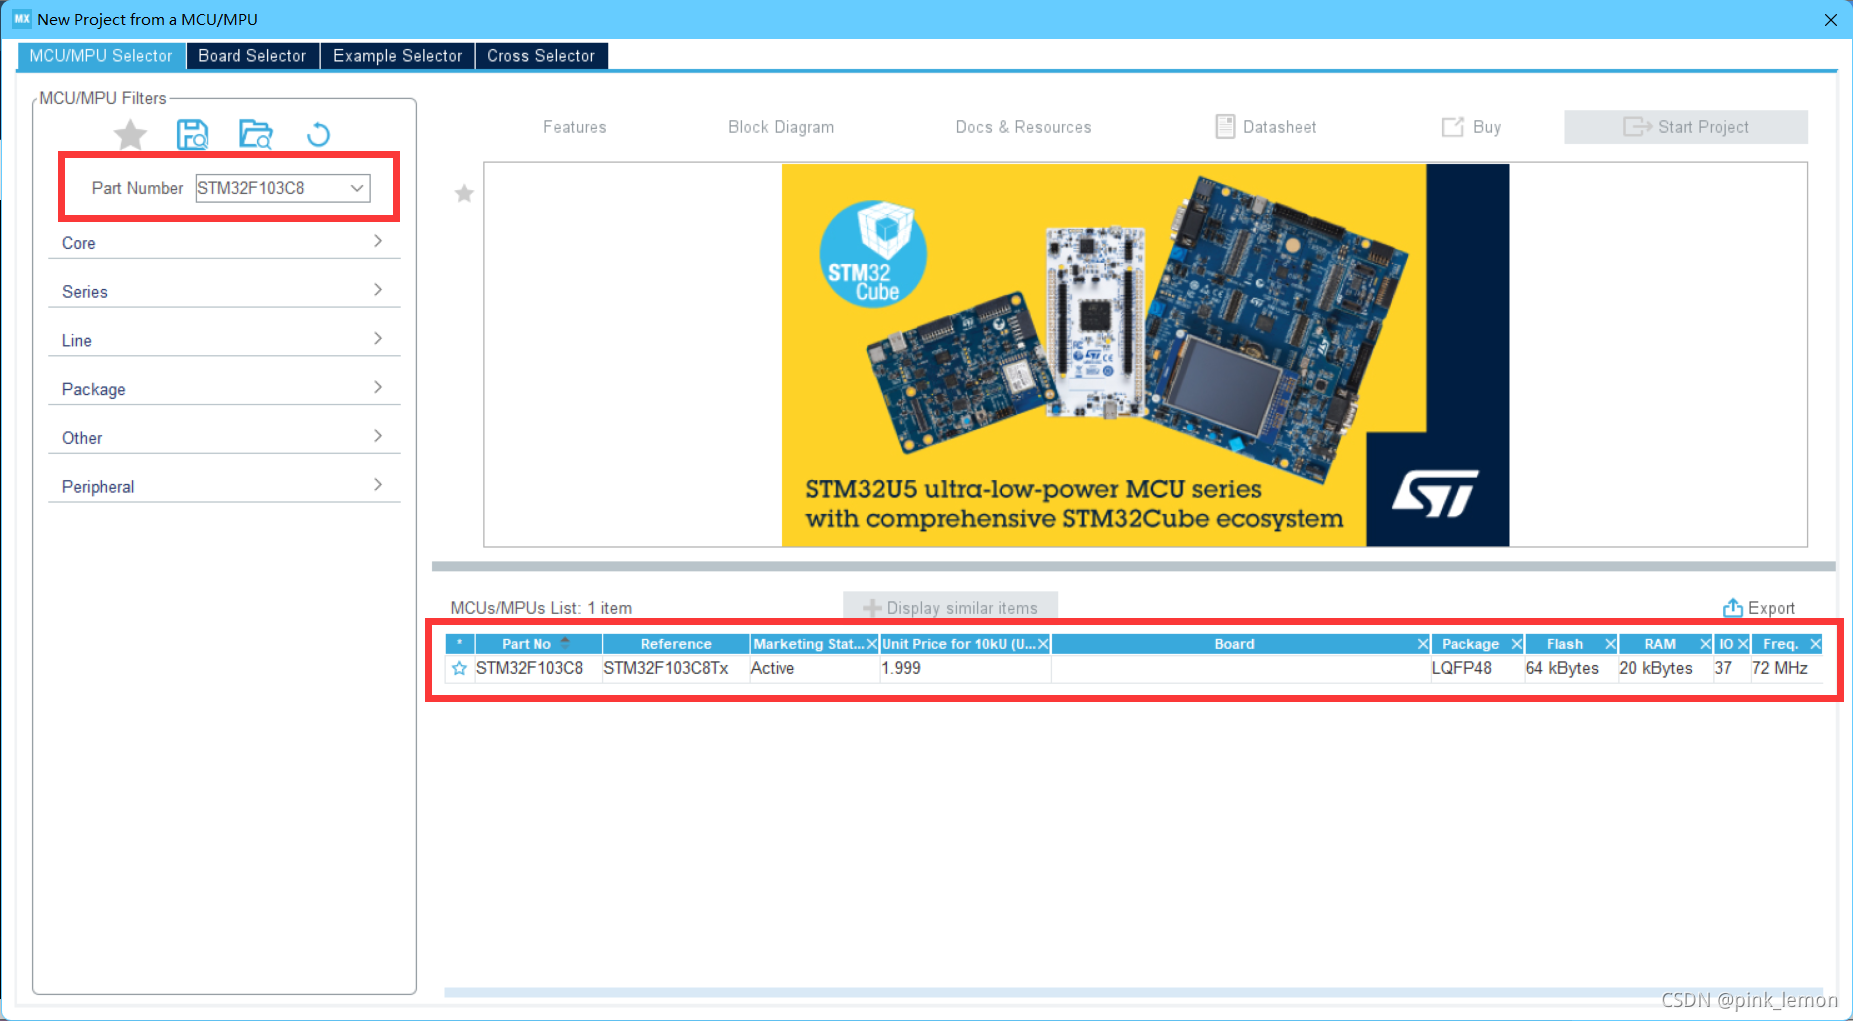
Task: Open the Features view
Action: pyautogui.click(x=575, y=127)
